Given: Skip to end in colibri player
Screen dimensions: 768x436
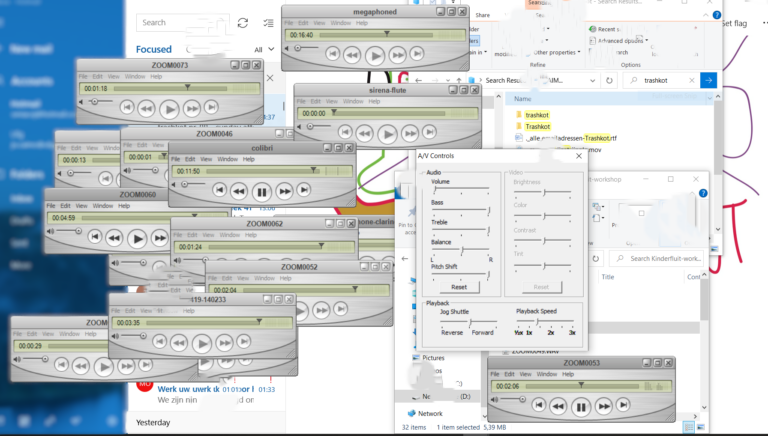Looking at the screenshot, I should coord(304,189).
